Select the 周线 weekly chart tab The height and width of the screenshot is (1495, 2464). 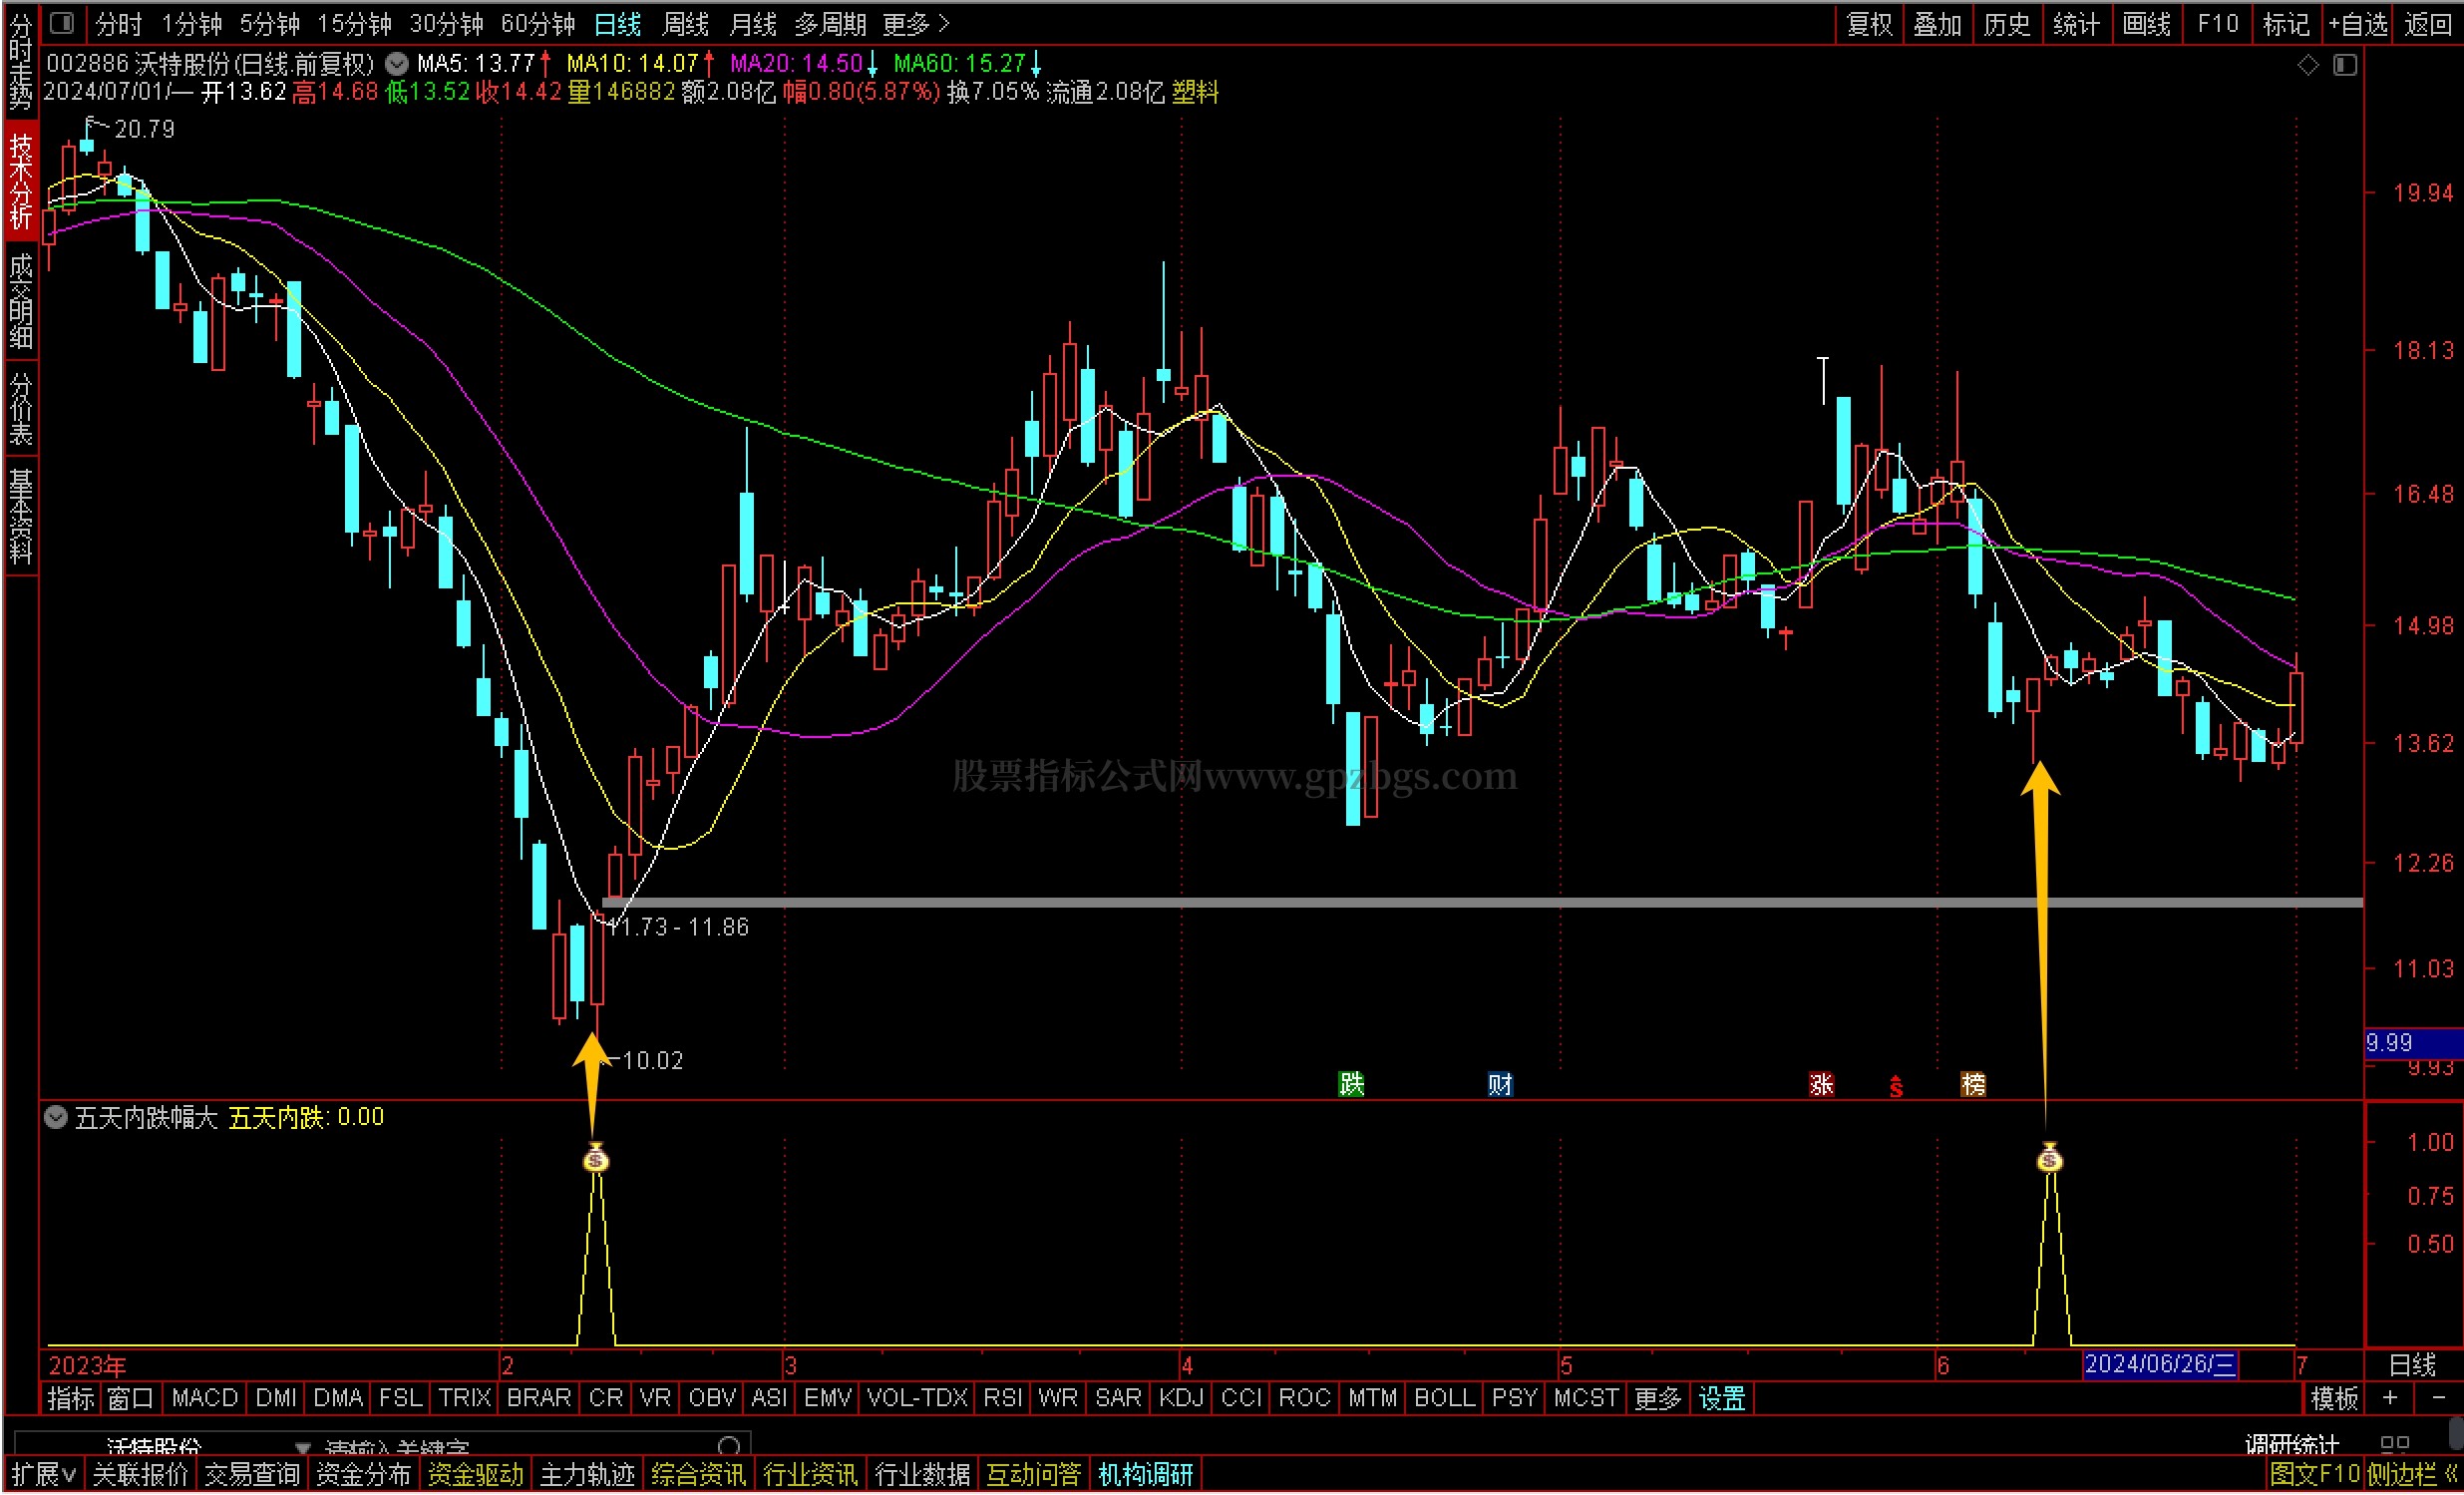click(x=685, y=24)
